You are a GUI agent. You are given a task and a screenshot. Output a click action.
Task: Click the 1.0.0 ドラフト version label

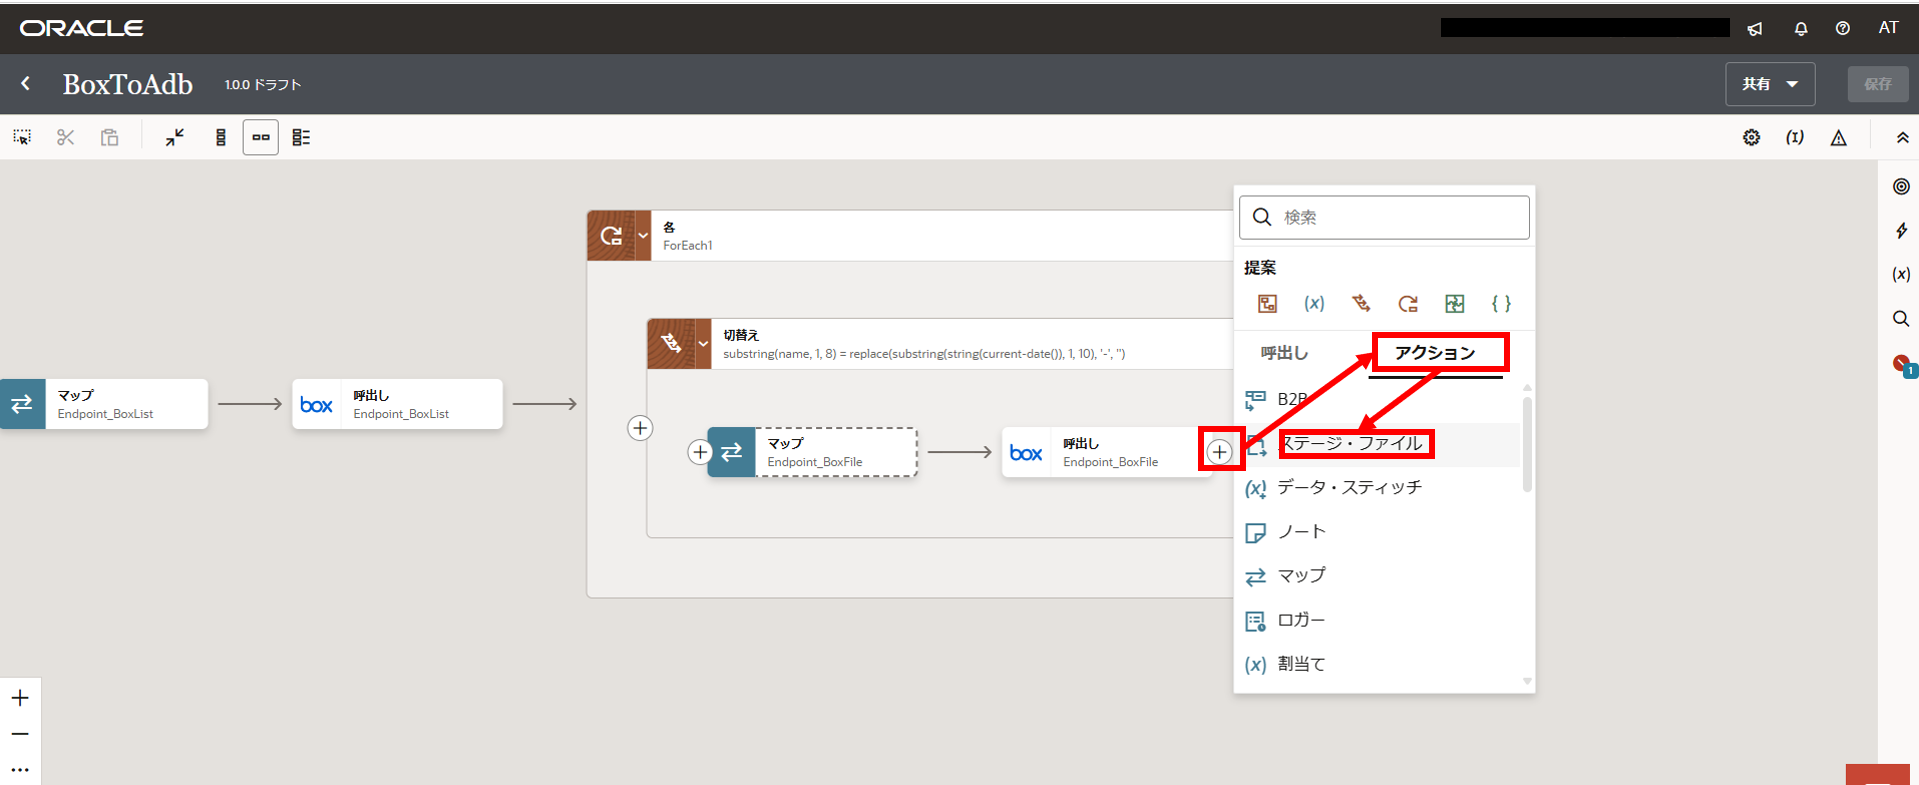coord(262,85)
